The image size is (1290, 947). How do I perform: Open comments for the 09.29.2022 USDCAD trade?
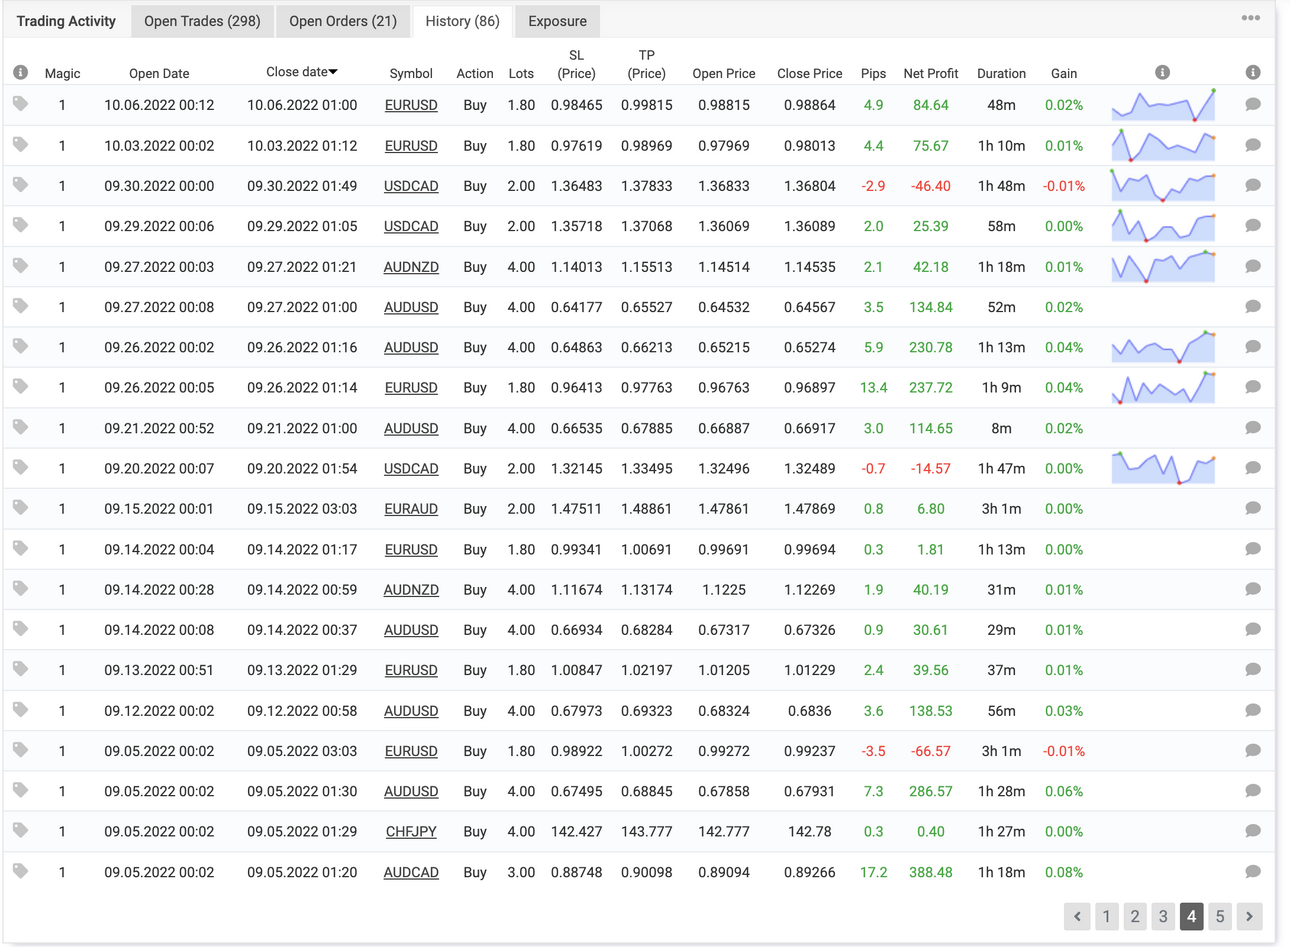click(x=1253, y=226)
